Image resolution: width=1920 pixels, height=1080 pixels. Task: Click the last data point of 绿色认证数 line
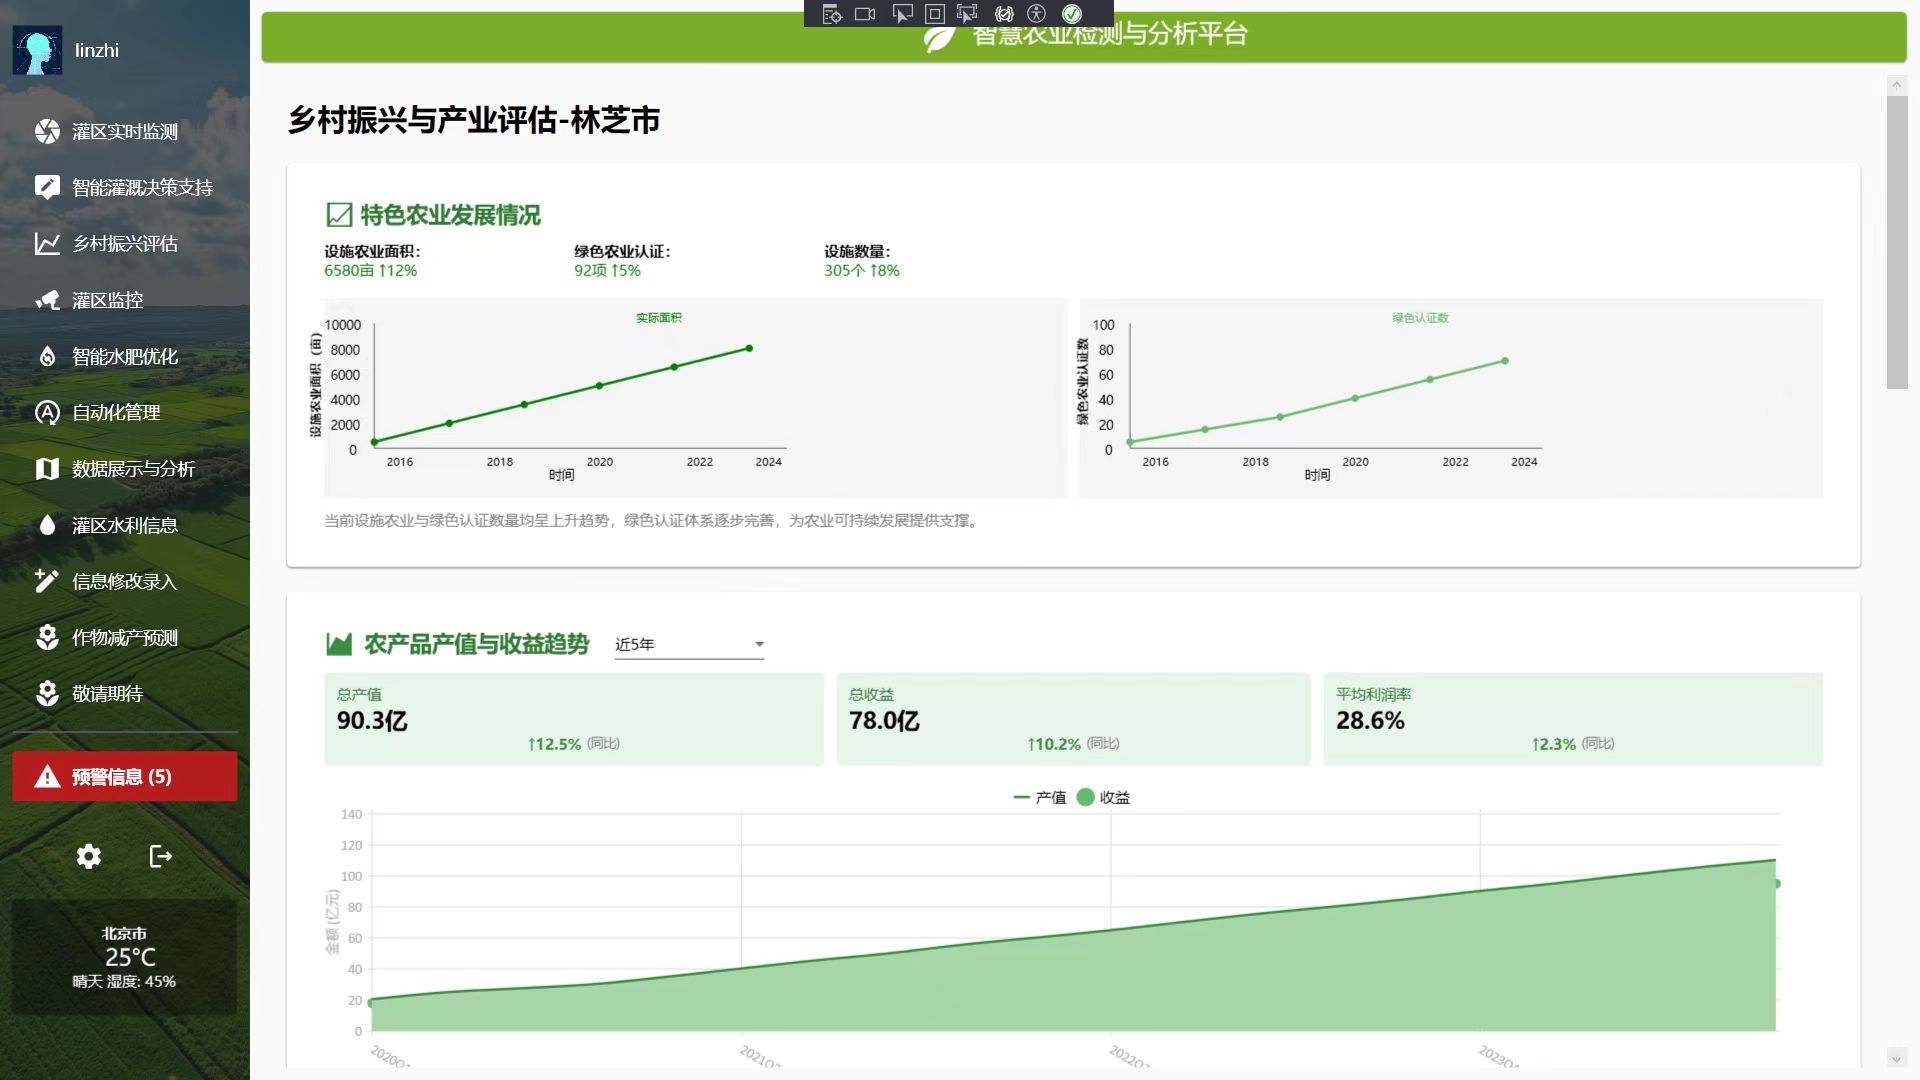(1505, 361)
